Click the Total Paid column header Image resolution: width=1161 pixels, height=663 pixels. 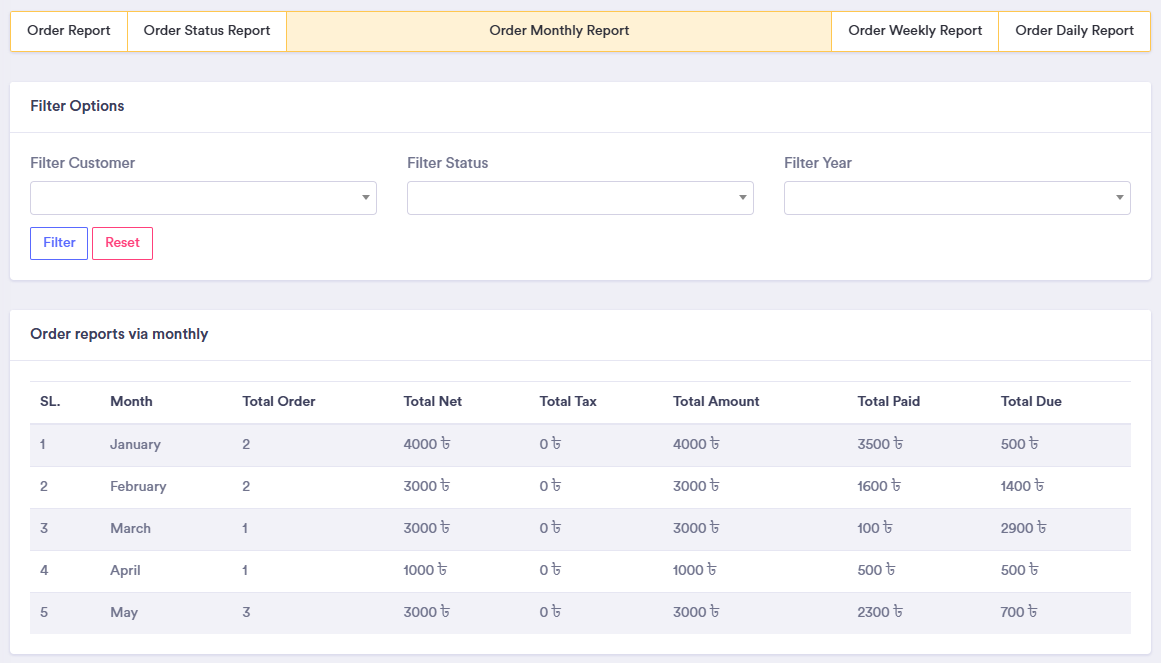889,402
